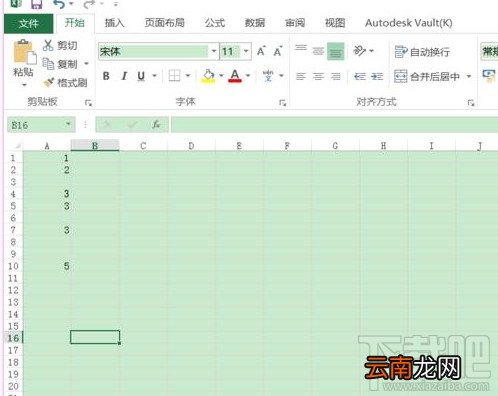Viewport: 498px width, 396px height.
Task: Toggle 自动换行 wrap text
Action: pos(422,52)
